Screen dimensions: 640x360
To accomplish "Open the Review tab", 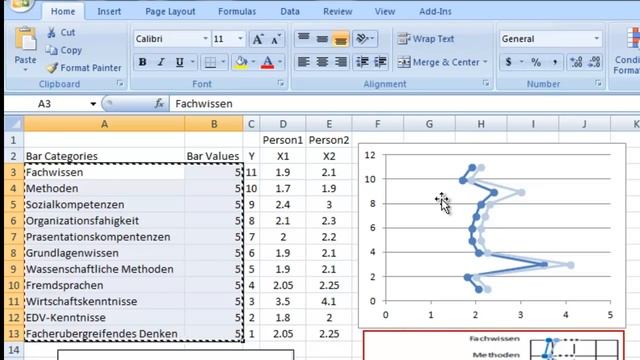I will point(338,11).
